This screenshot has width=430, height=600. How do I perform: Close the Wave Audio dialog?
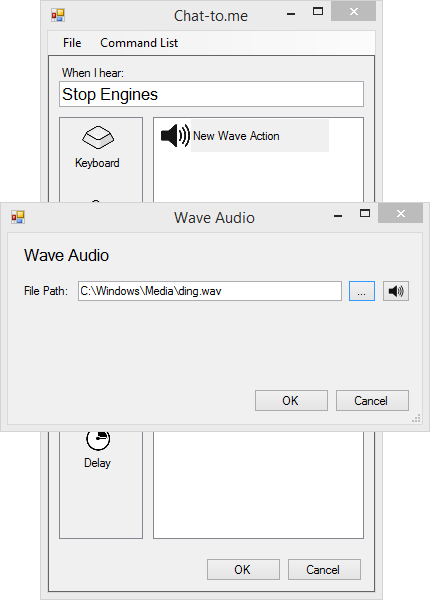(401, 213)
